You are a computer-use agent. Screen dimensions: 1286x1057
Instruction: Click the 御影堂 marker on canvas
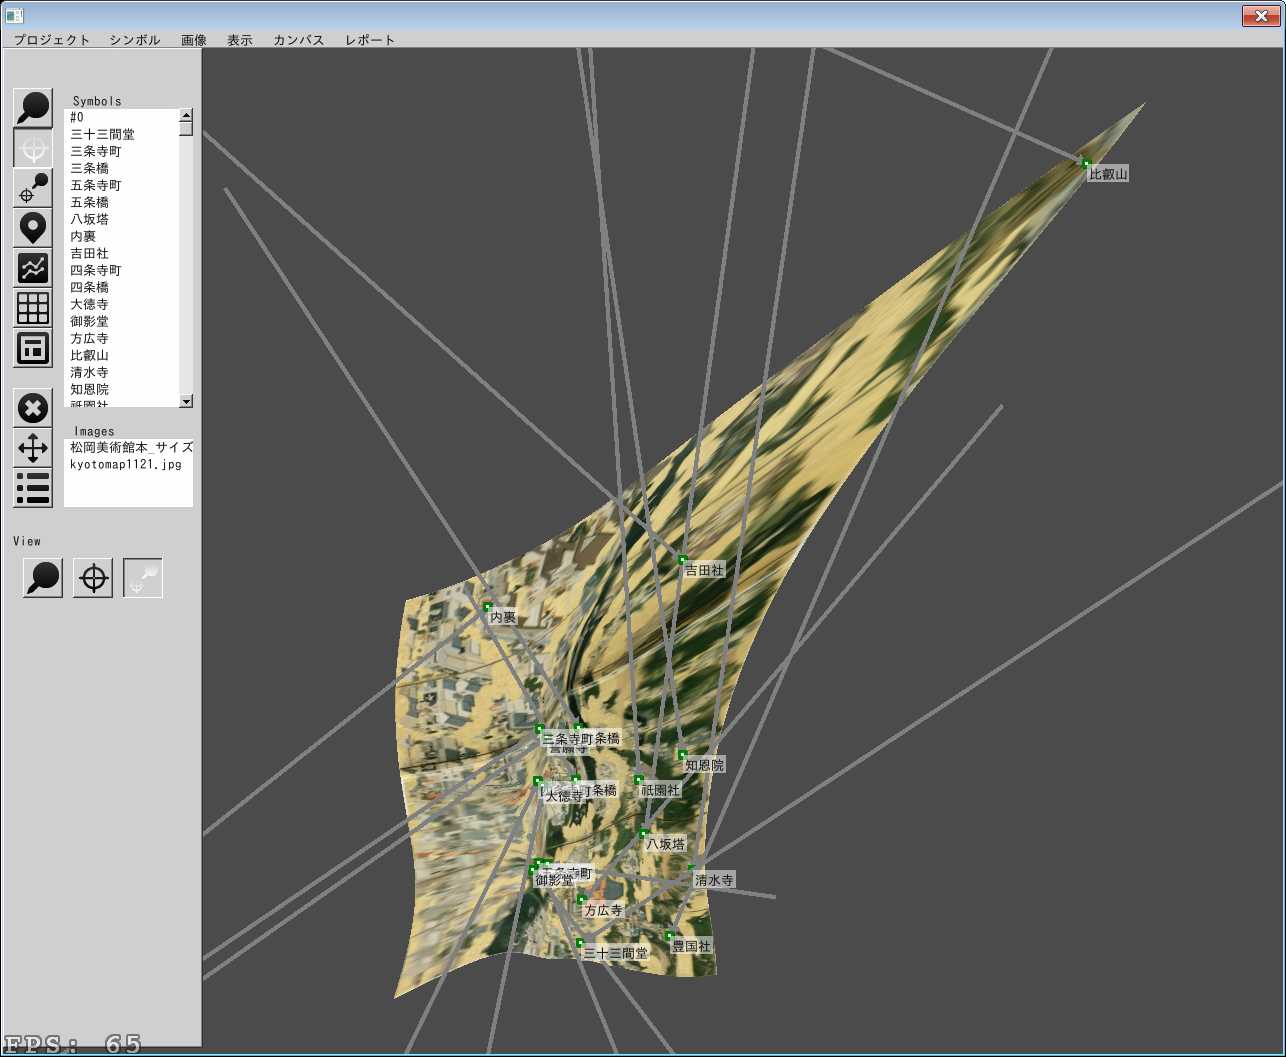(x=533, y=870)
